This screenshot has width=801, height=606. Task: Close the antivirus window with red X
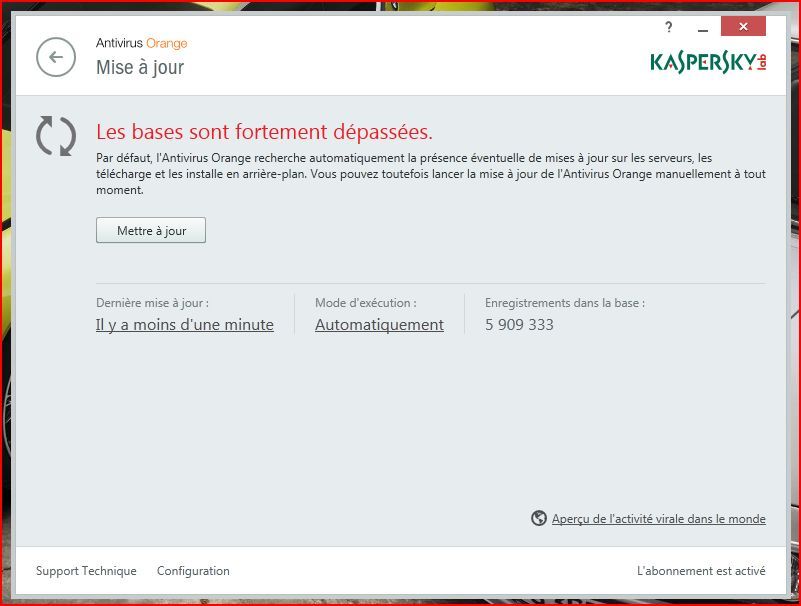click(743, 27)
